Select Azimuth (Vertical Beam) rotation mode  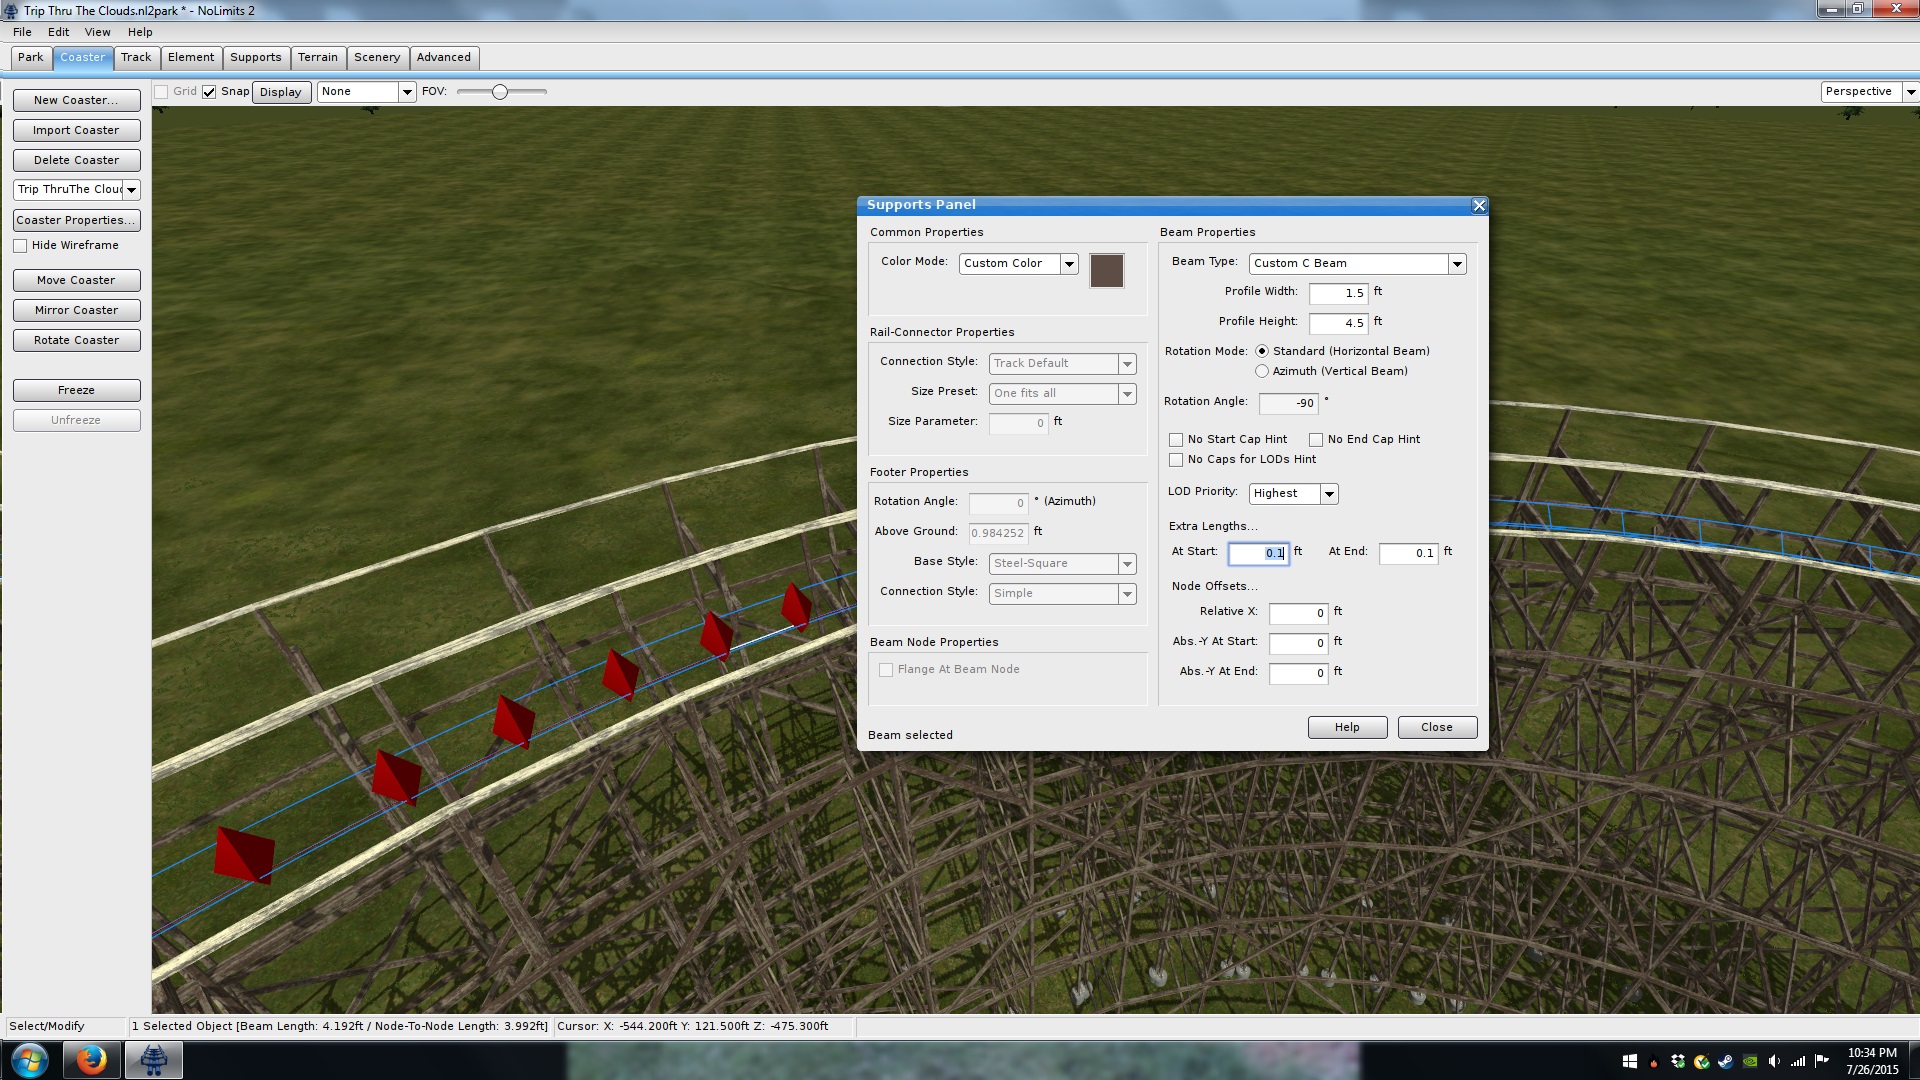1262,371
